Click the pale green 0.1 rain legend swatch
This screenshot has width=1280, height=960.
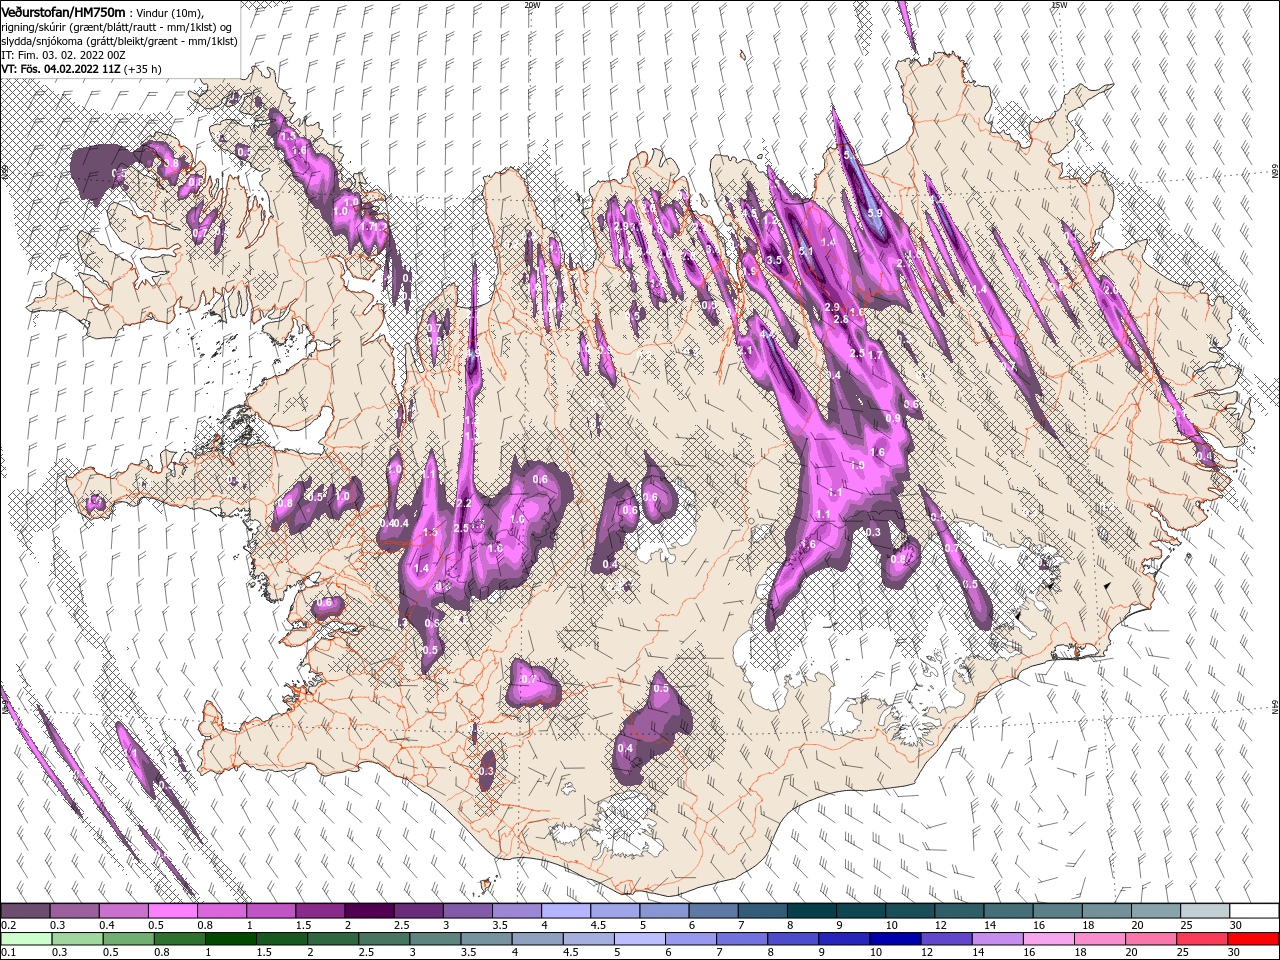pyautogui.click(x=25, y=939)
